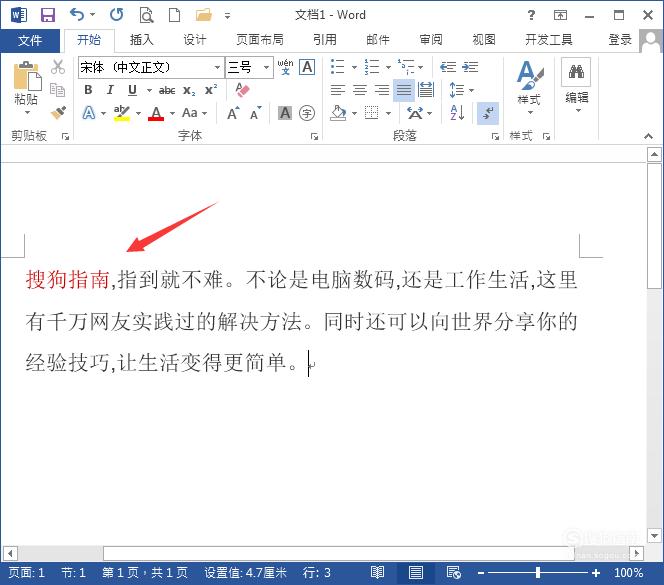Click the Copy icon in clipboard group
The width and height of the screenshot is (664, 585).
[58, 89]
